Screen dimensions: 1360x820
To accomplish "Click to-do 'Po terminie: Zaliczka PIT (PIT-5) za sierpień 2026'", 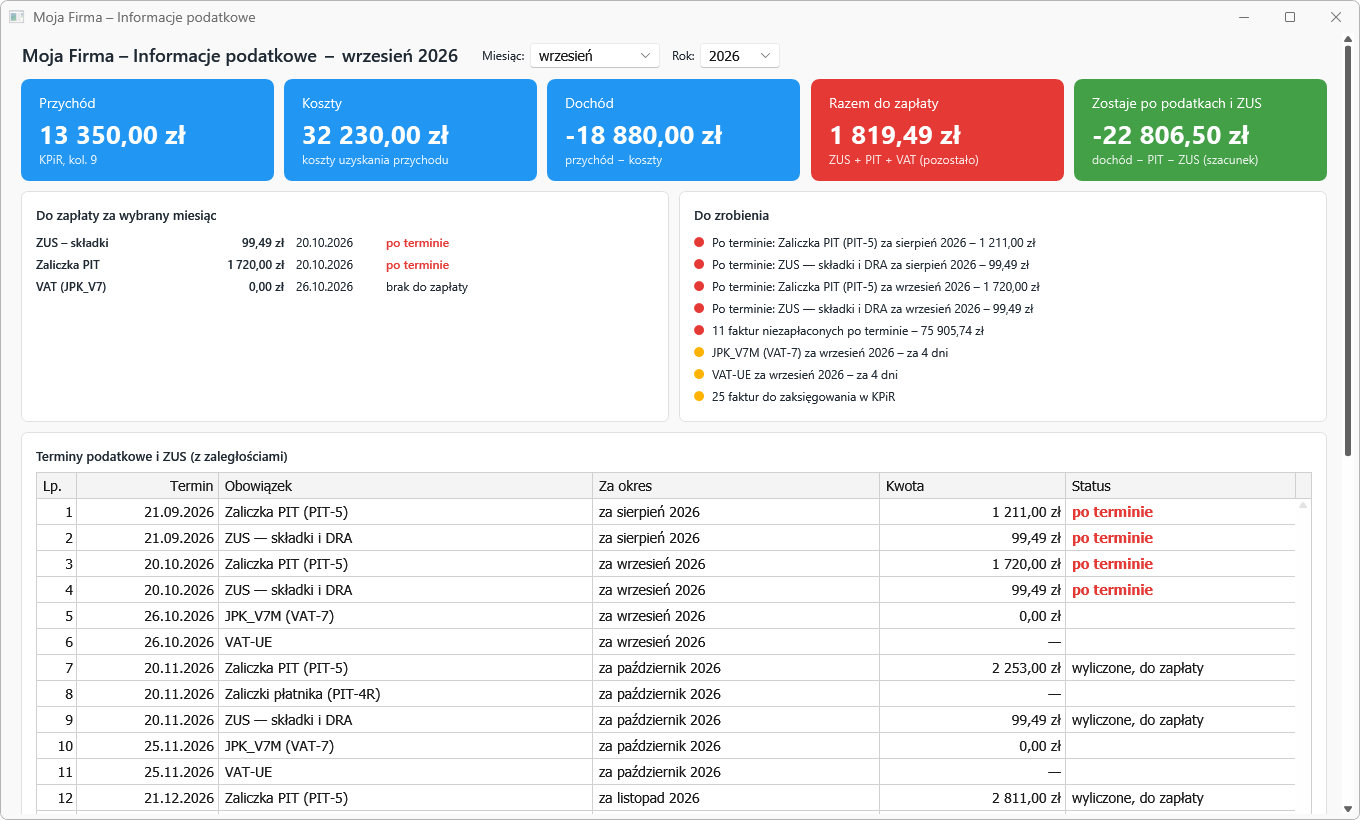I will (873, 243).
